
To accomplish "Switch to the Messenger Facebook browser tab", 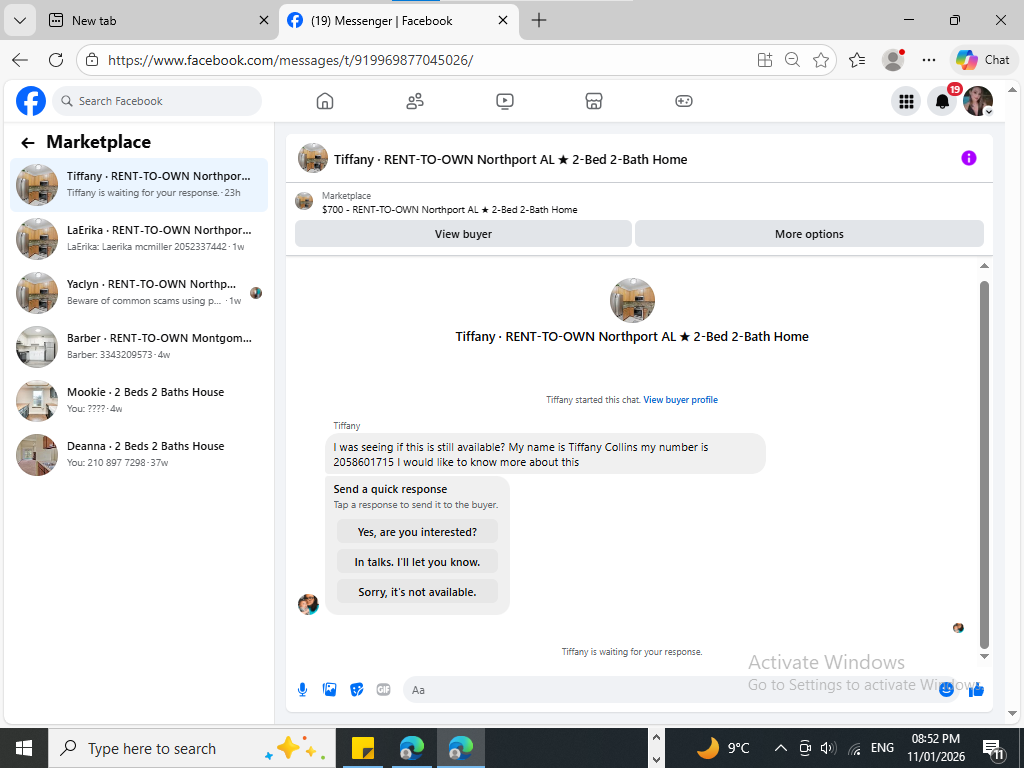I will (398, 20).
